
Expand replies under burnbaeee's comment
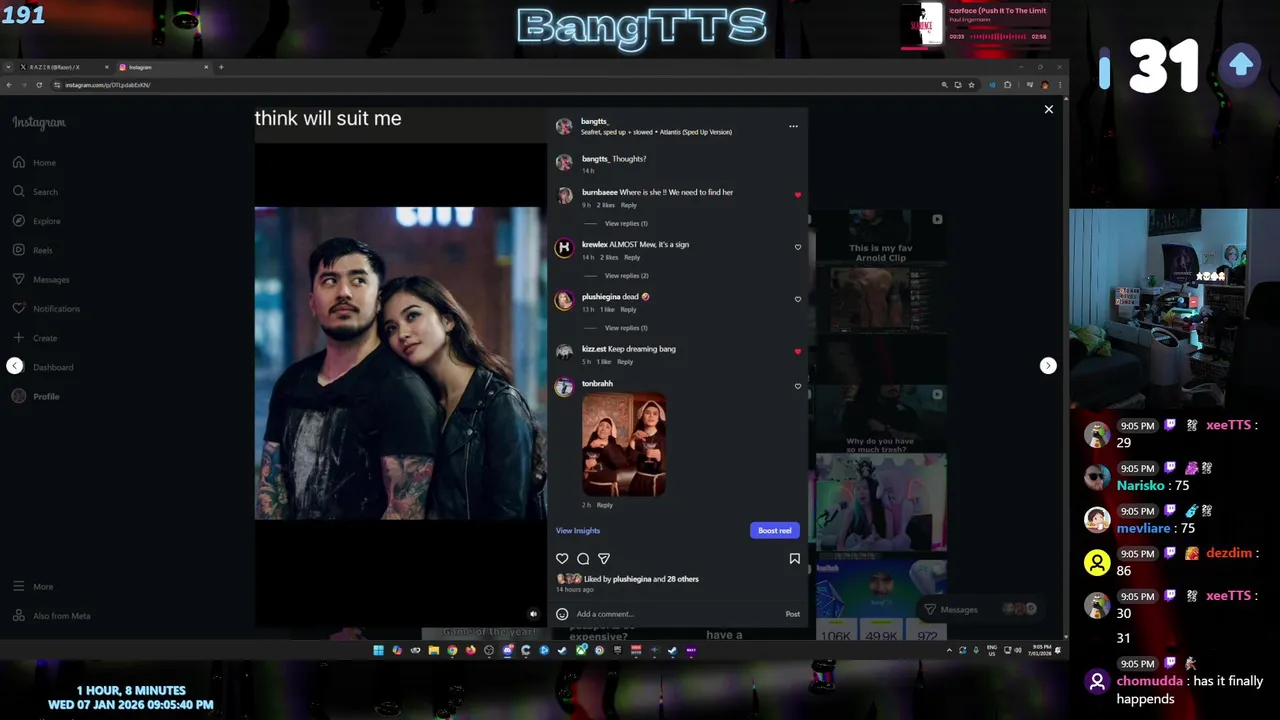tap(626, 223)
